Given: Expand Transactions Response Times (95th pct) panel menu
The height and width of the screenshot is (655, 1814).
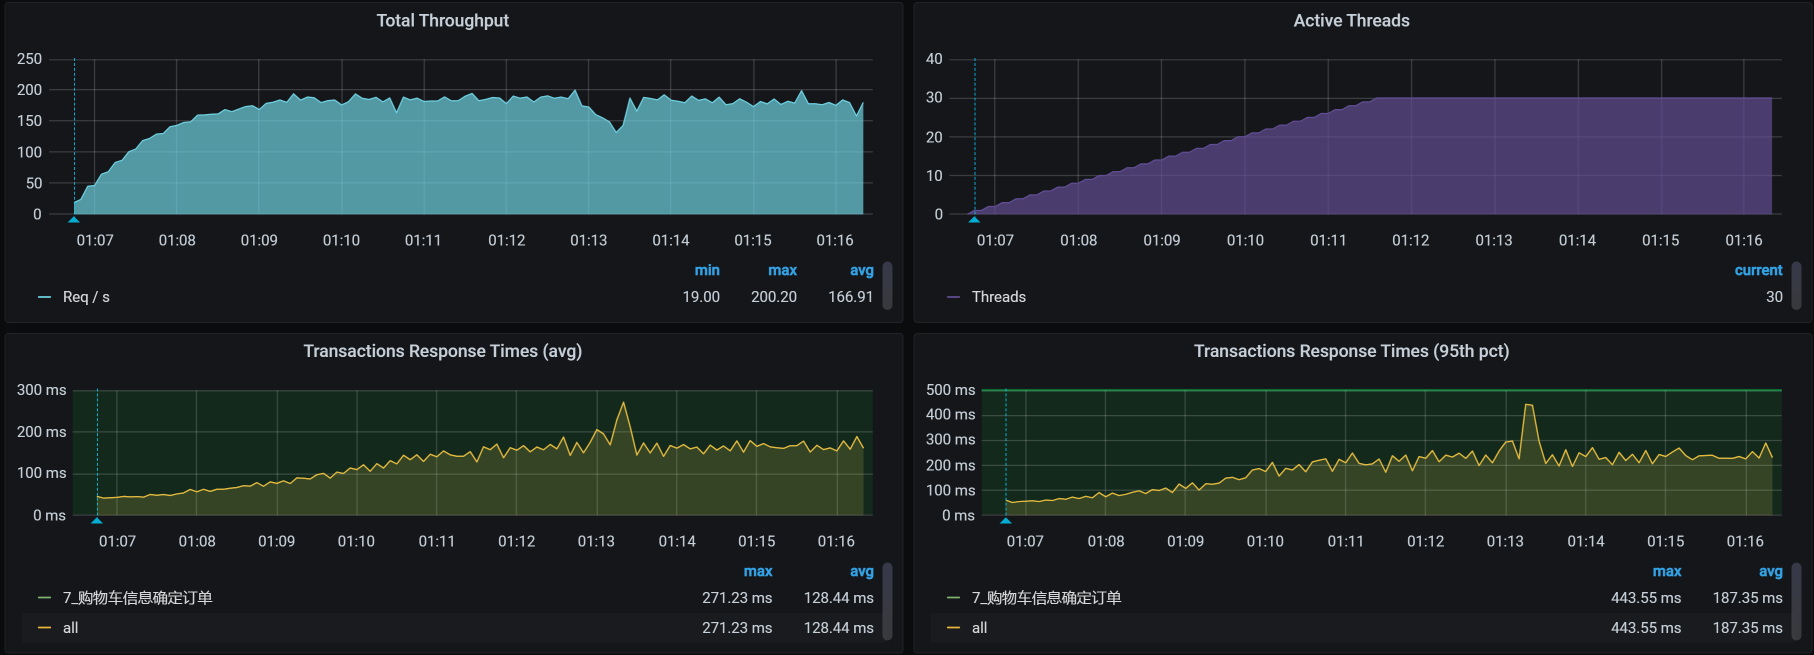Looking at the screenshot, I should pyautogui.click(x=1351, y=351).
